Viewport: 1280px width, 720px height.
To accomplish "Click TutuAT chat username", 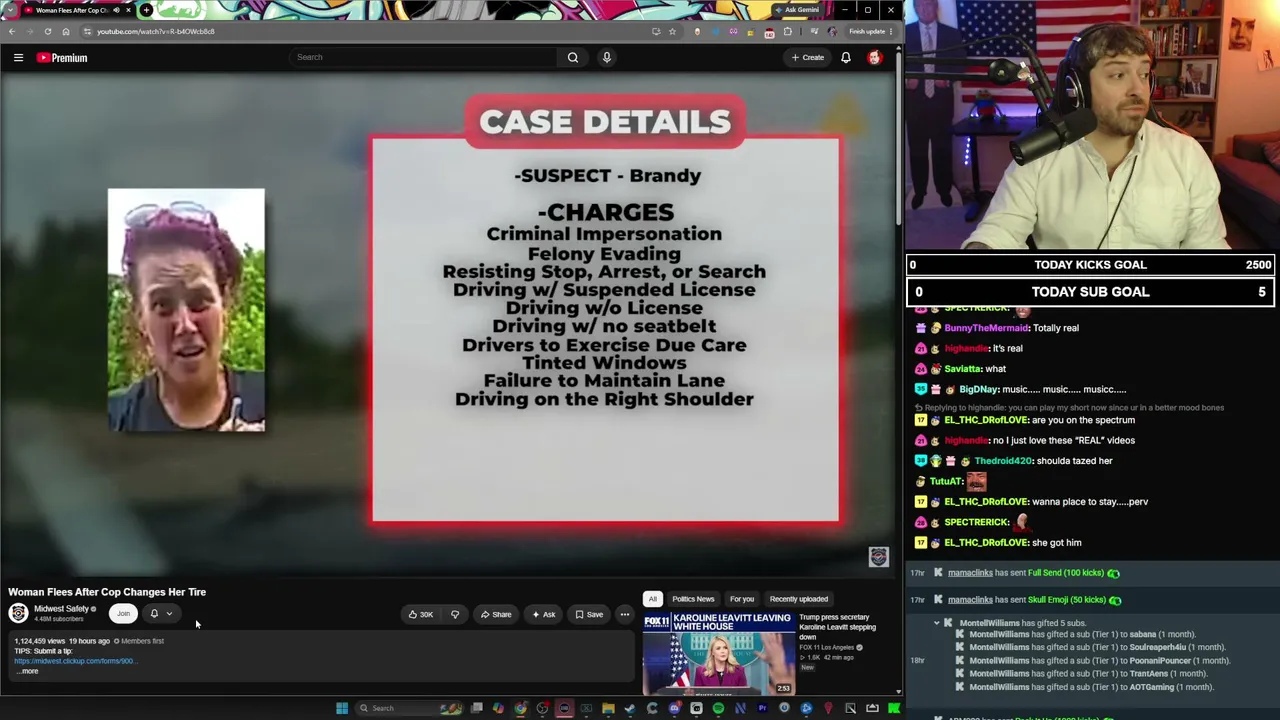I will pyautogui.click(x=945, y=482).
